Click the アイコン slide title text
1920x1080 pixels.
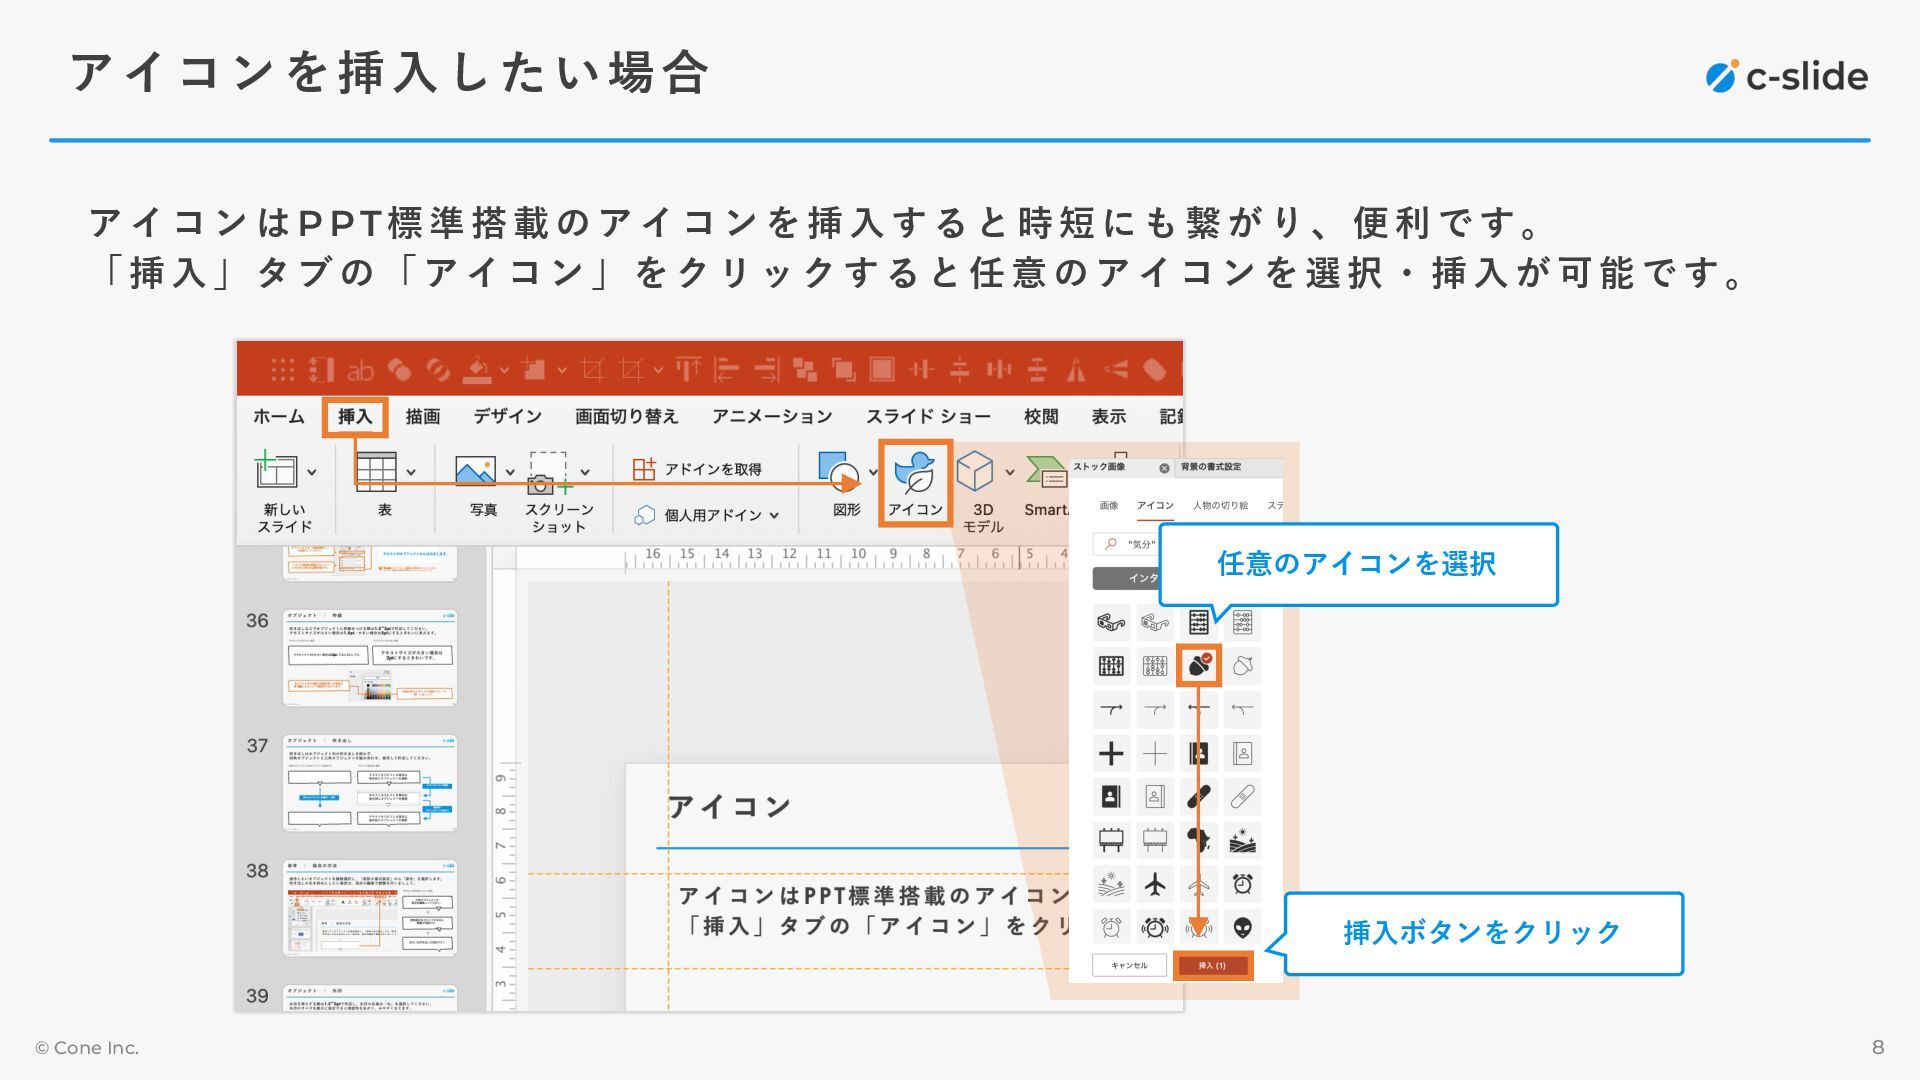pyautogui.click(x=730, y=807)
